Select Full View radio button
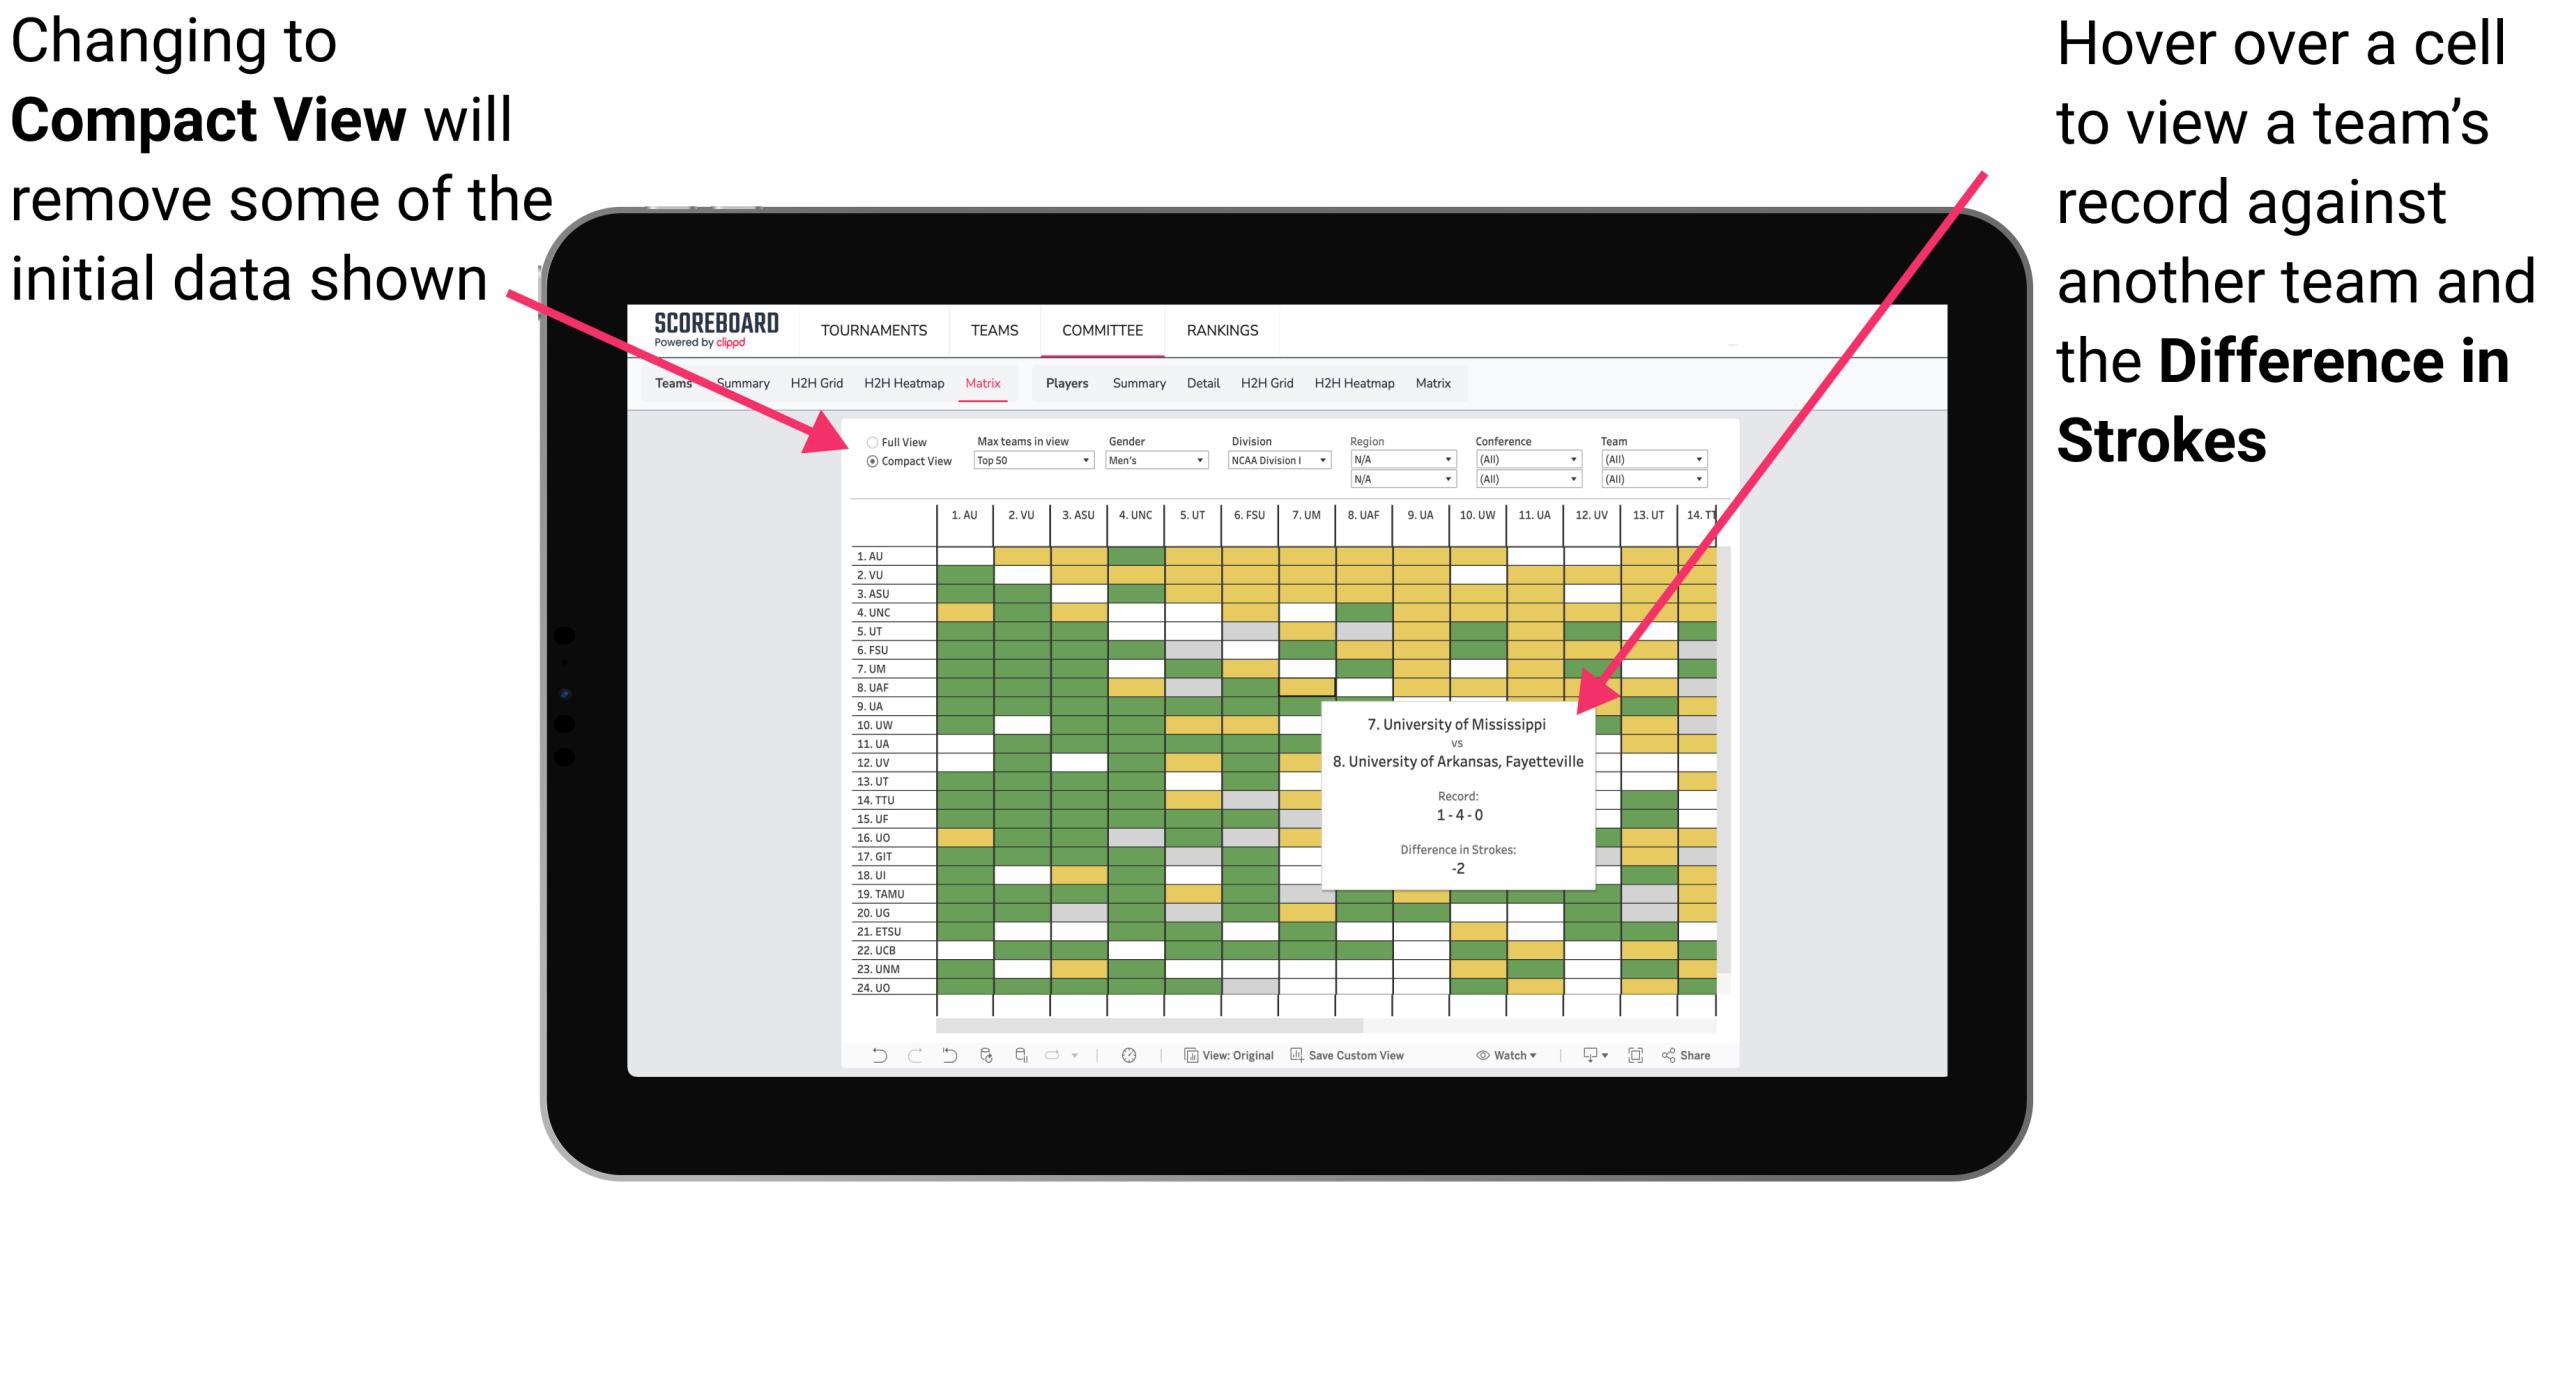The width and height of the screenshot is (2565, 1380). (x=868, y=444)
